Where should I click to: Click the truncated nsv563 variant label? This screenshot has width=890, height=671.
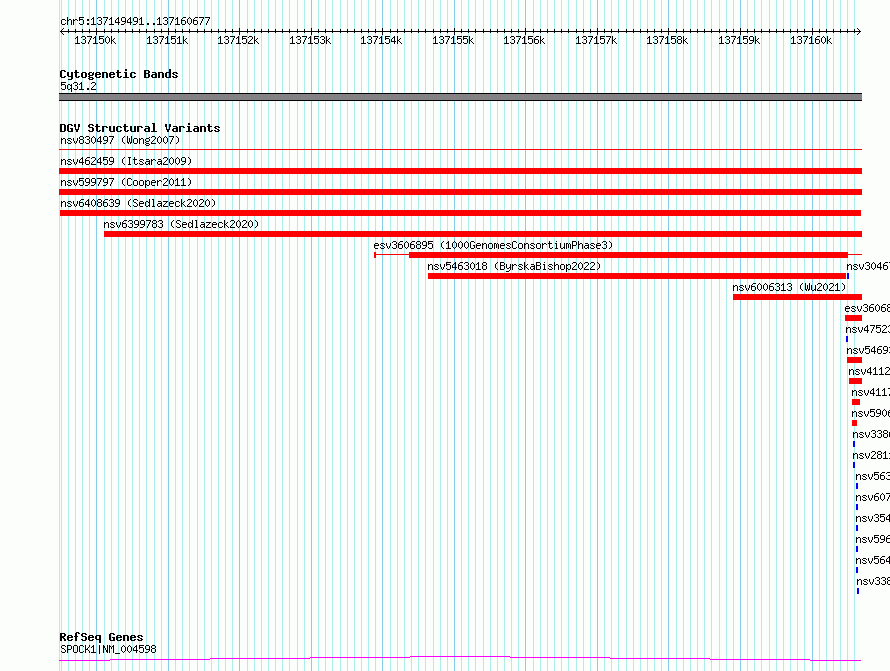pyautogui.click(x=872, y=476)
